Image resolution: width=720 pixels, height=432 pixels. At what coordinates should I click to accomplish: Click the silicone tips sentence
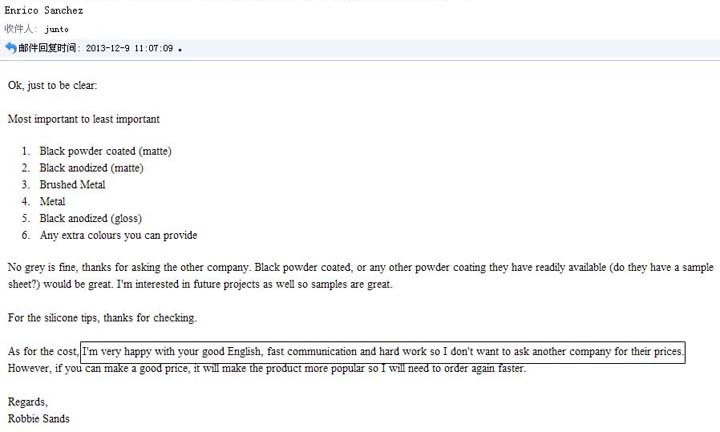pyautogui.click(x=102, y=318)
